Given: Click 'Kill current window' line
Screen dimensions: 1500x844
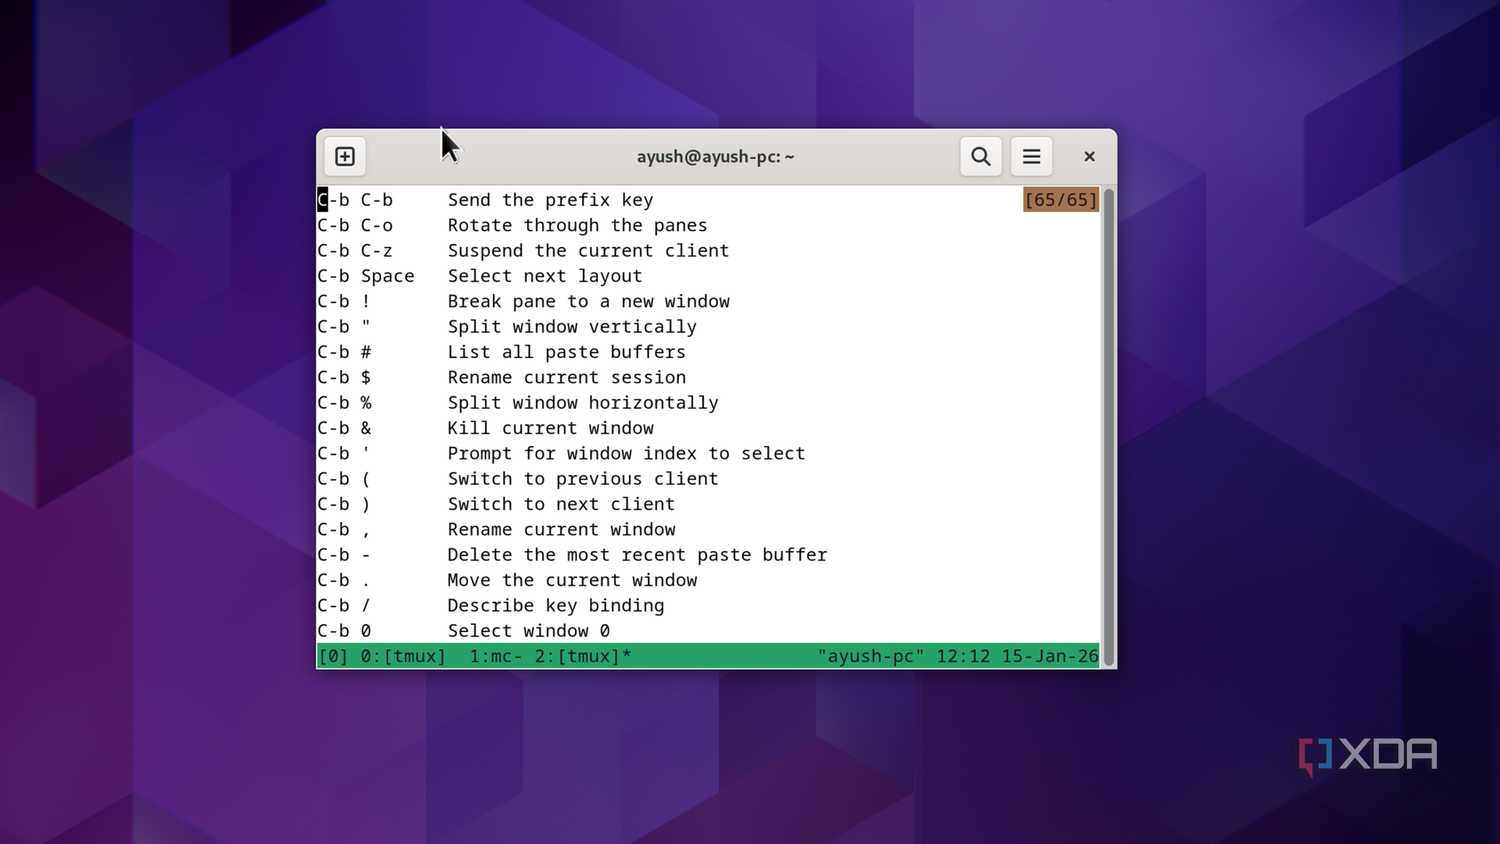Looking at the screenshot, I should pos(550,428).
